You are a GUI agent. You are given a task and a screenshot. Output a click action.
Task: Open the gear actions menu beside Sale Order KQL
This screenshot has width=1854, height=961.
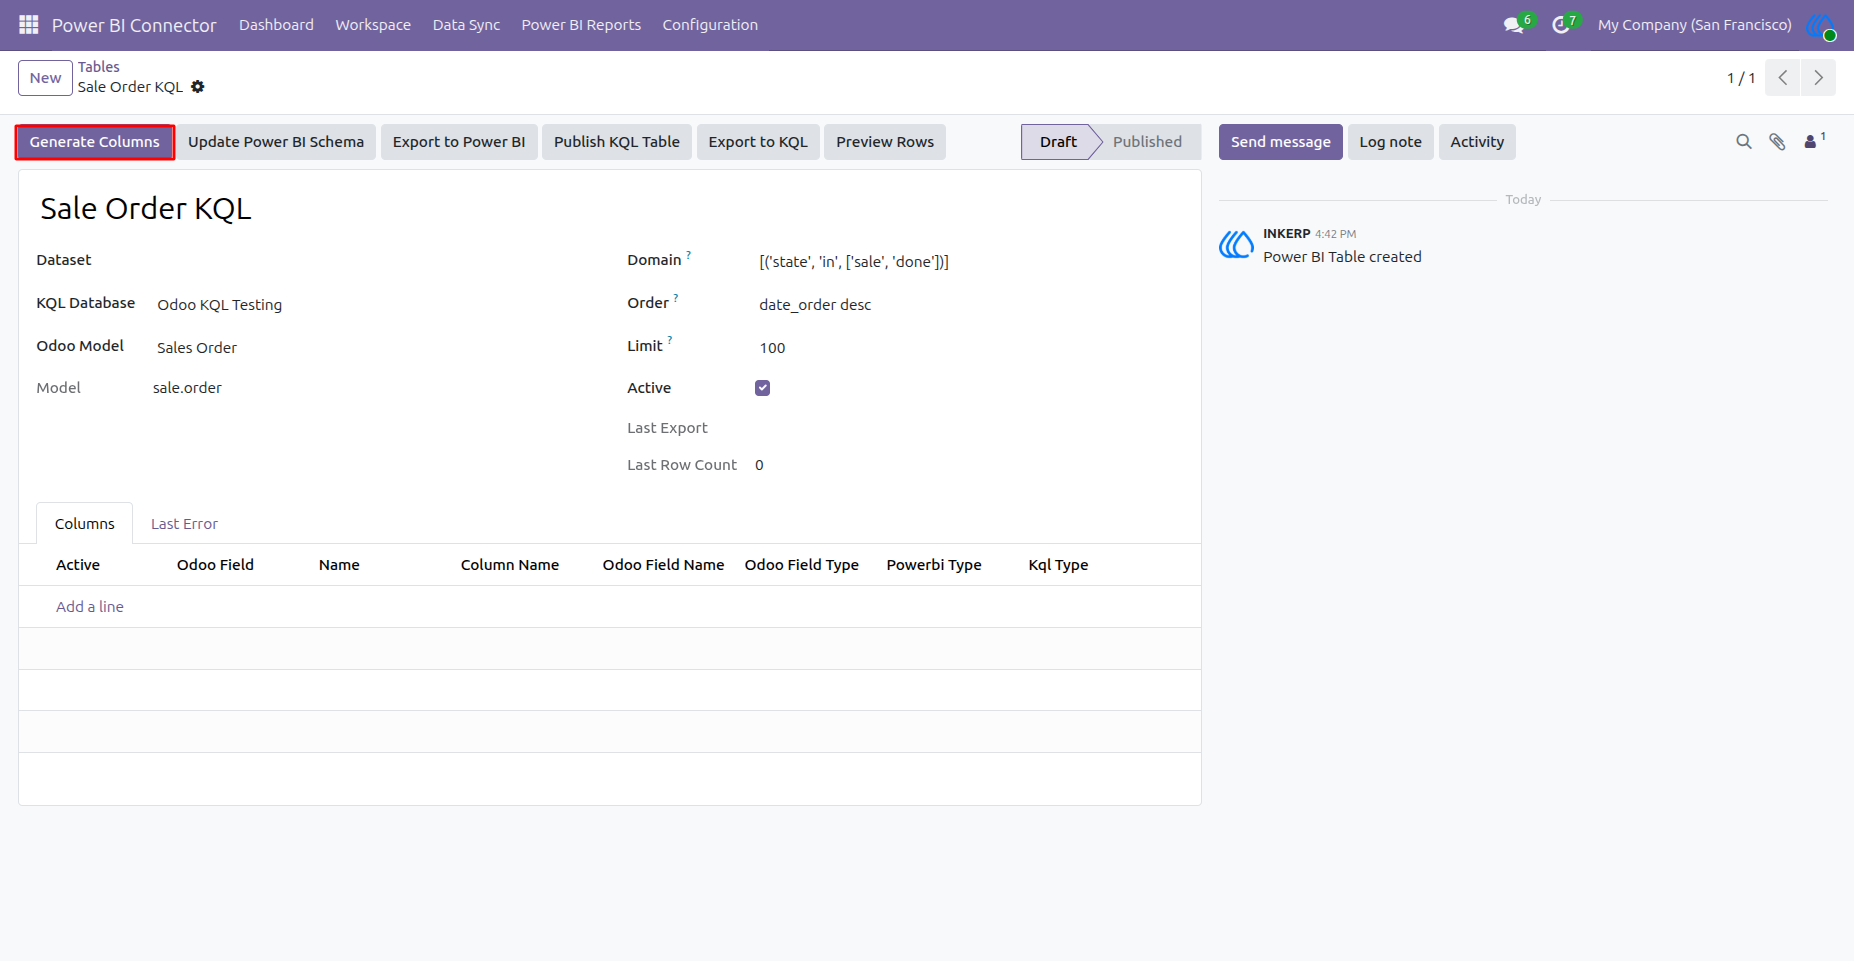click(x=198, y=87)
